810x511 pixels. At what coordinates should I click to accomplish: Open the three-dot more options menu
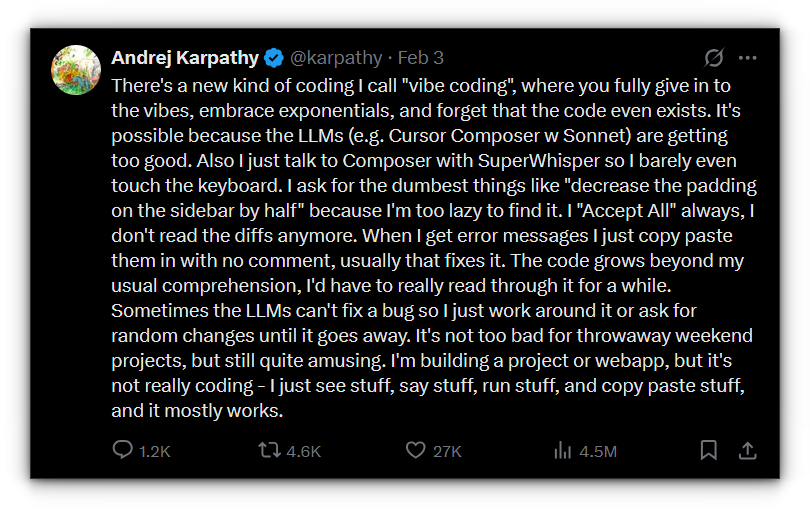(x=748, y=57)
